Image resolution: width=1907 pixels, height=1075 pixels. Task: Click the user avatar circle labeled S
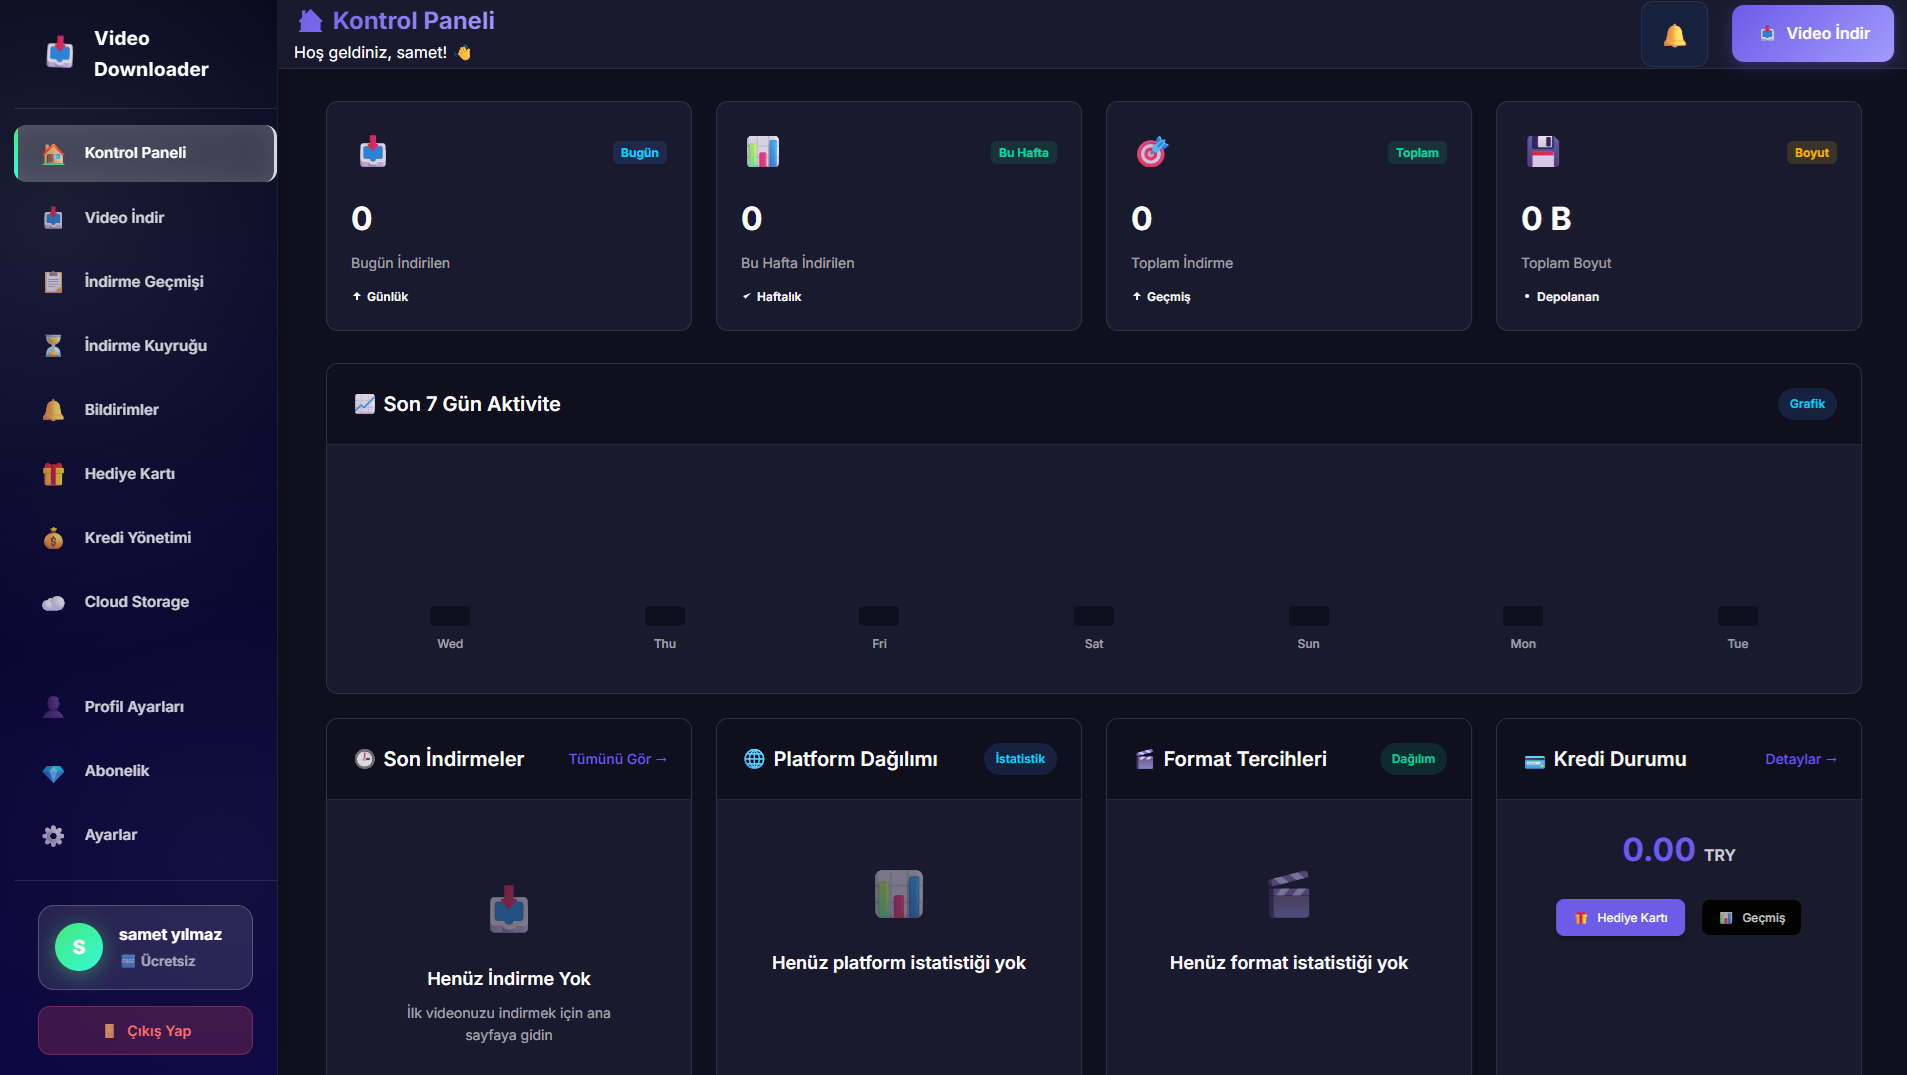pos(79,947)
